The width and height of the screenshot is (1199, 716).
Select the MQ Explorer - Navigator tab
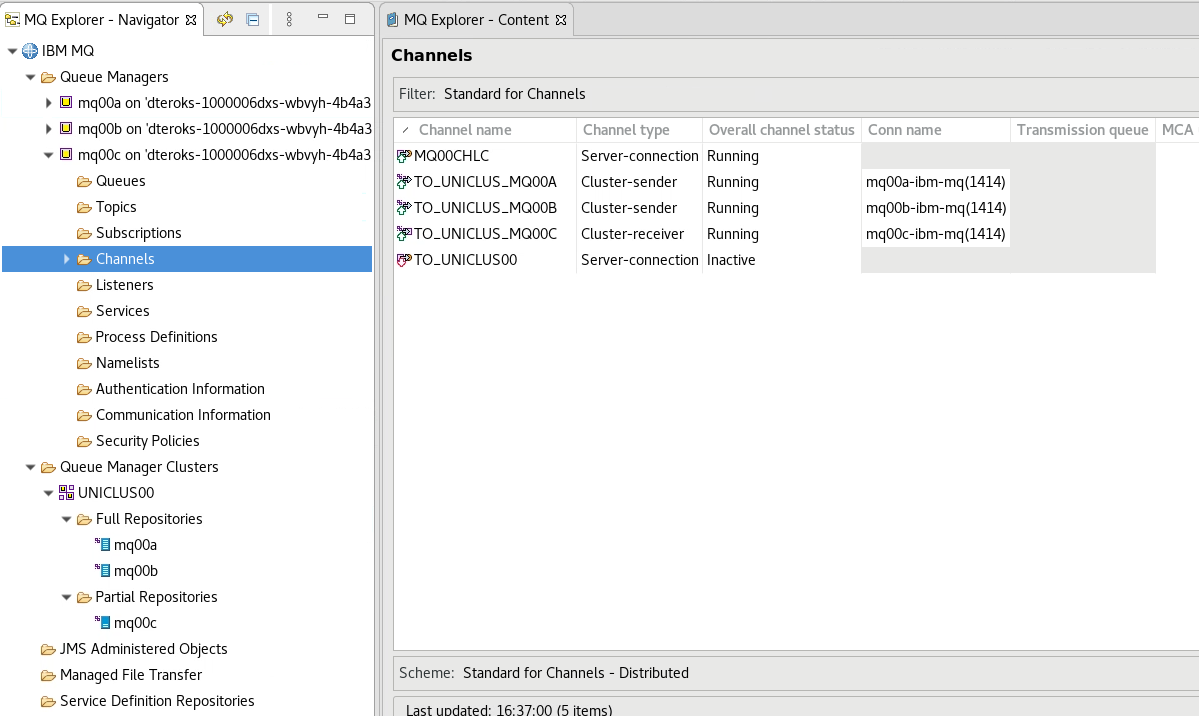(100, 20)
